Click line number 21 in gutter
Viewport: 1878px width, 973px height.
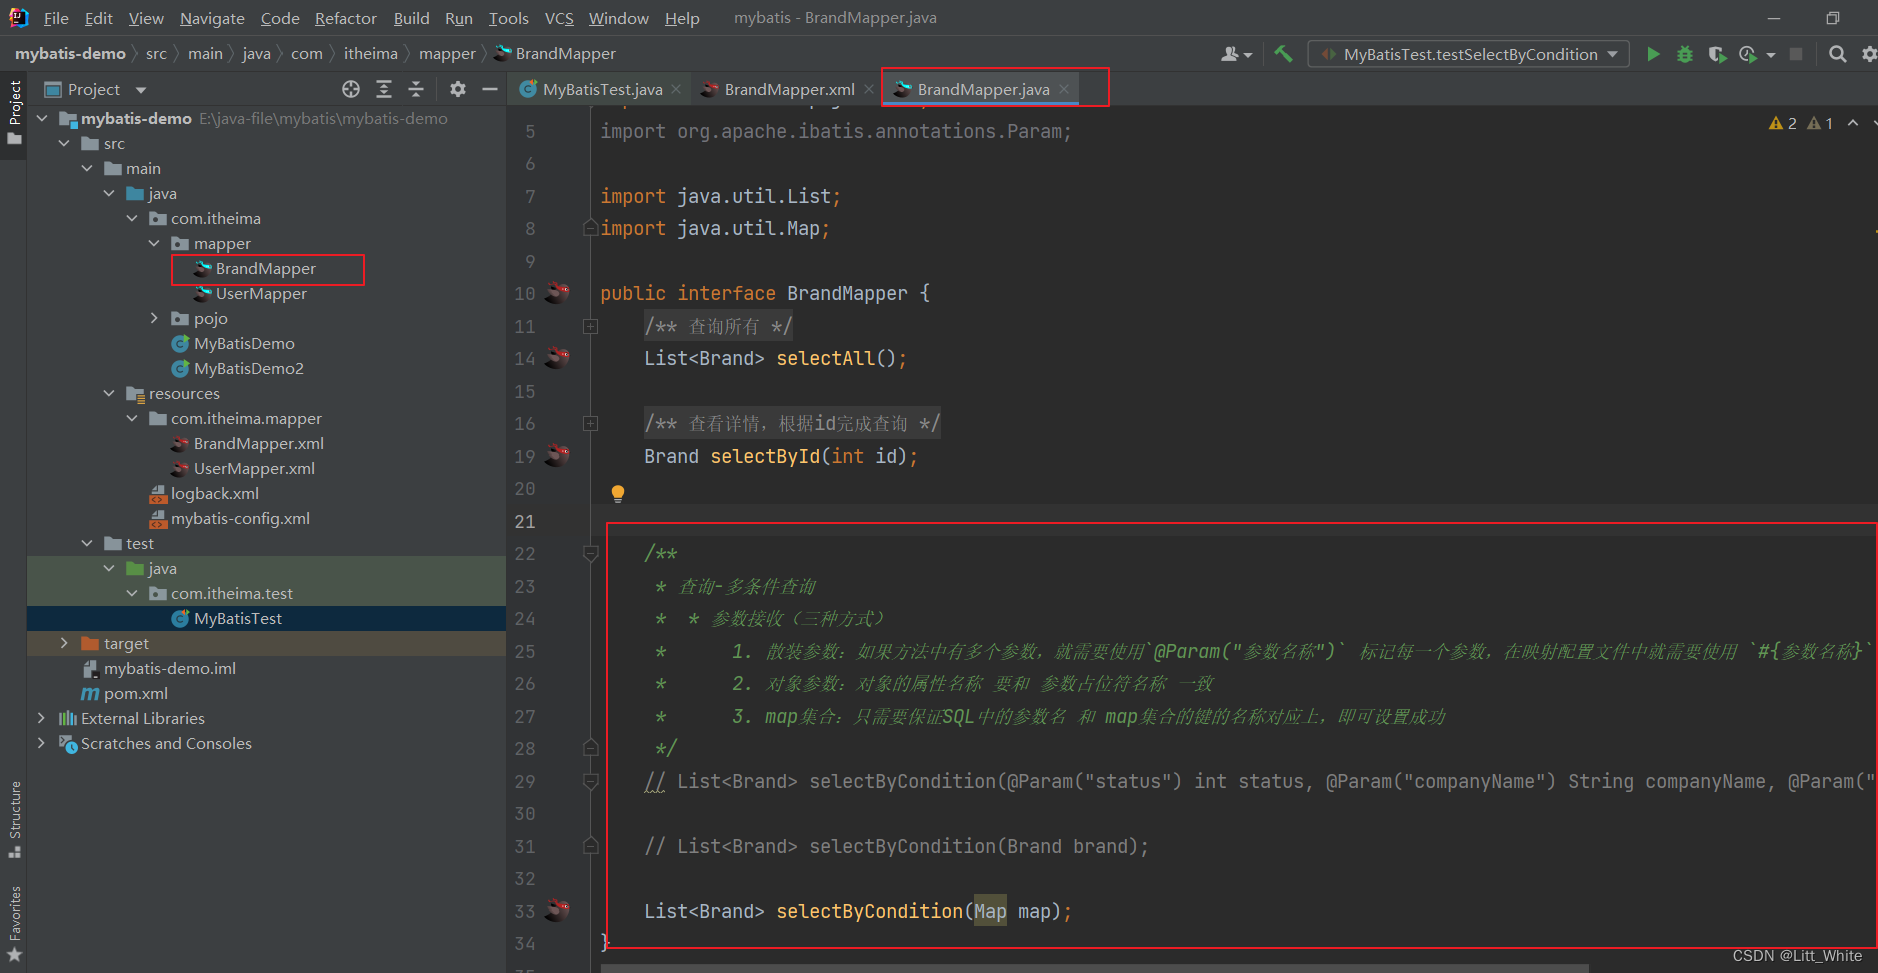[x=525, y=521]
